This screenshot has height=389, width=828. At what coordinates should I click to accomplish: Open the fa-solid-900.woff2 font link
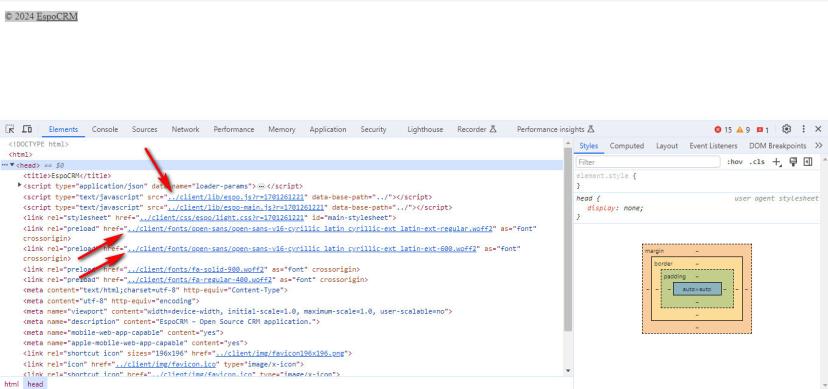click(196, 270)
